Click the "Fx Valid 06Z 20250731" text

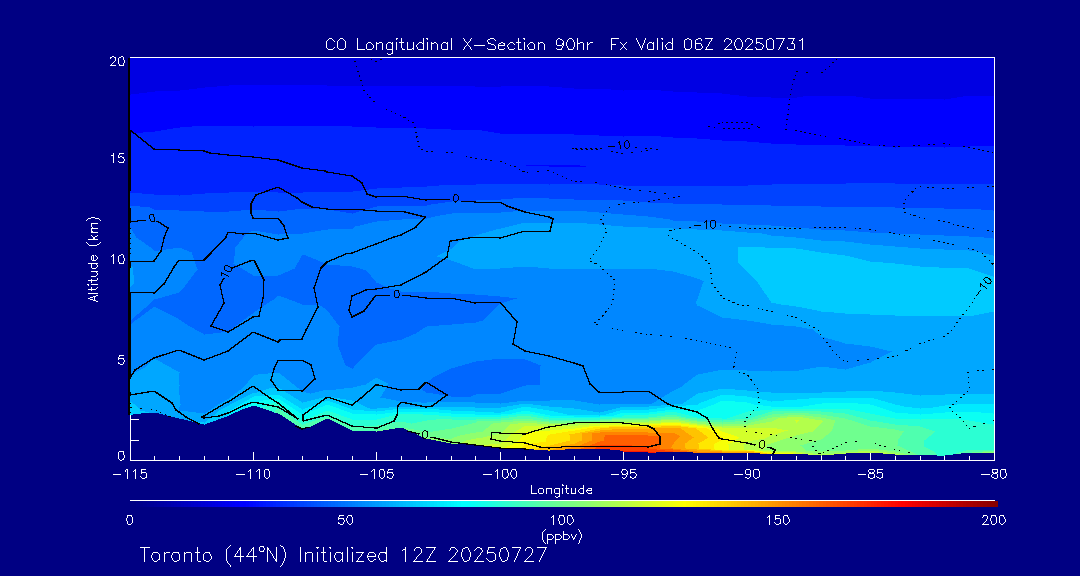(707, 45)
